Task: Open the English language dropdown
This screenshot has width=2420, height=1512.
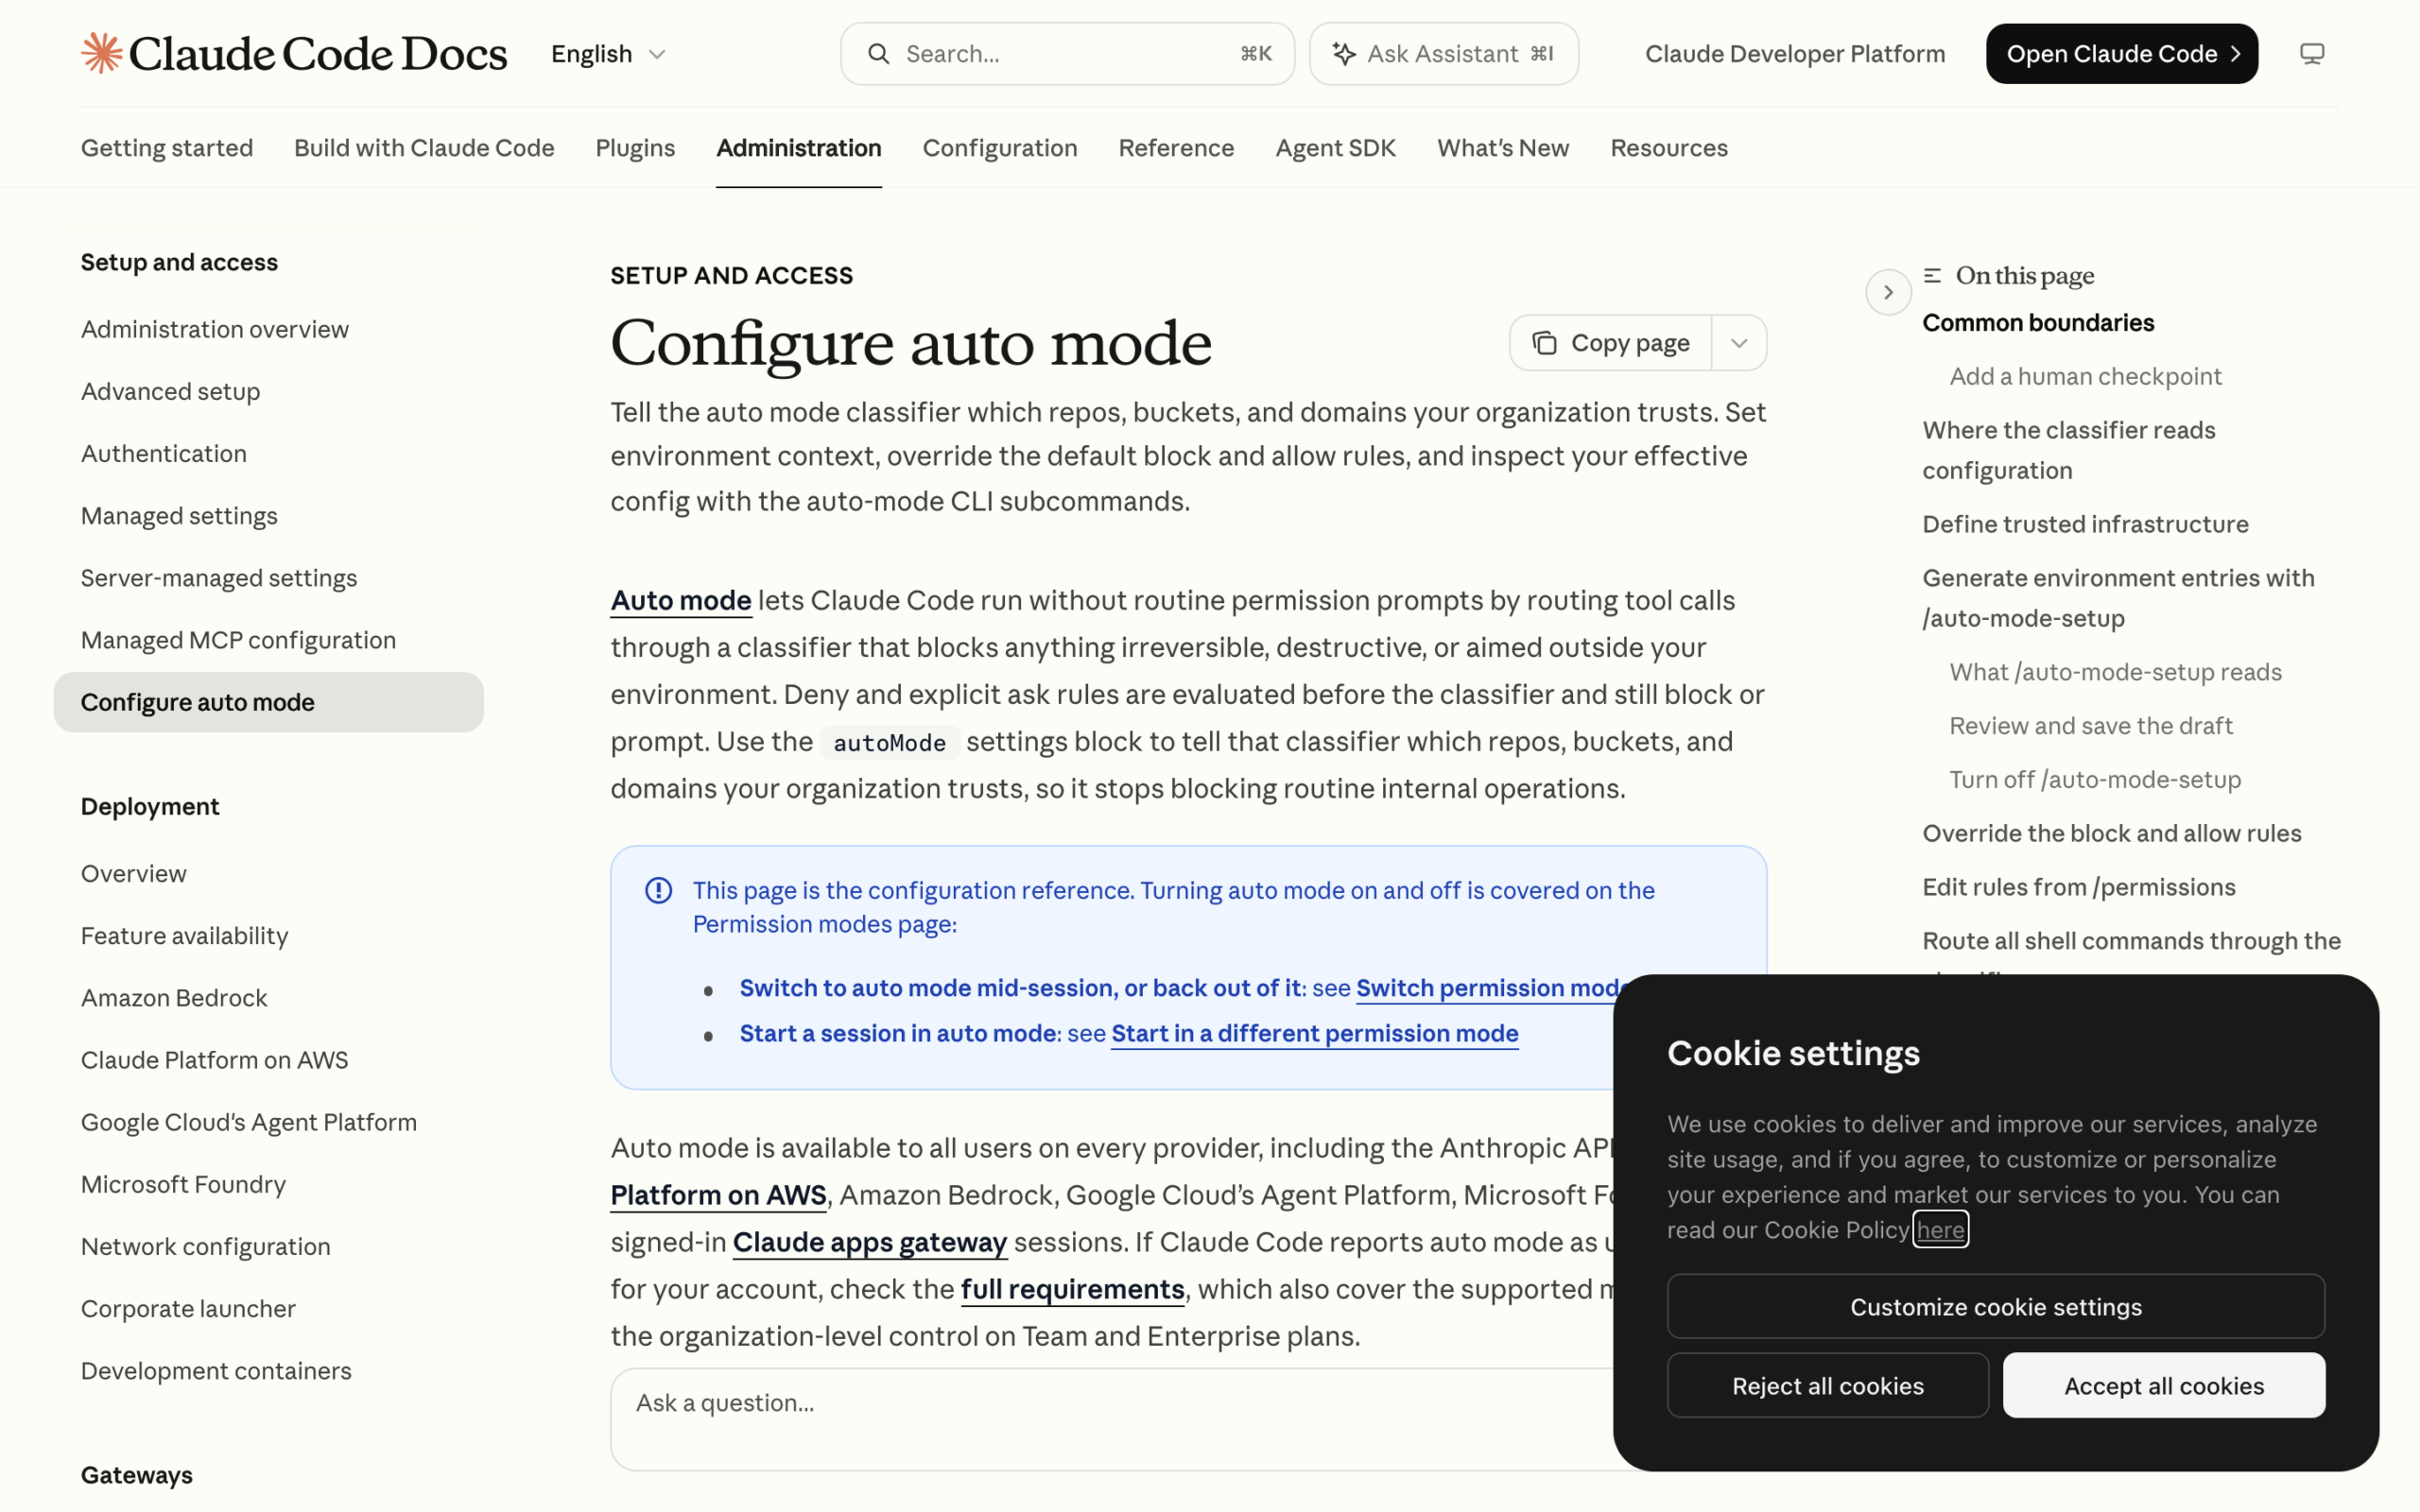Action: [x=608, y=54]
